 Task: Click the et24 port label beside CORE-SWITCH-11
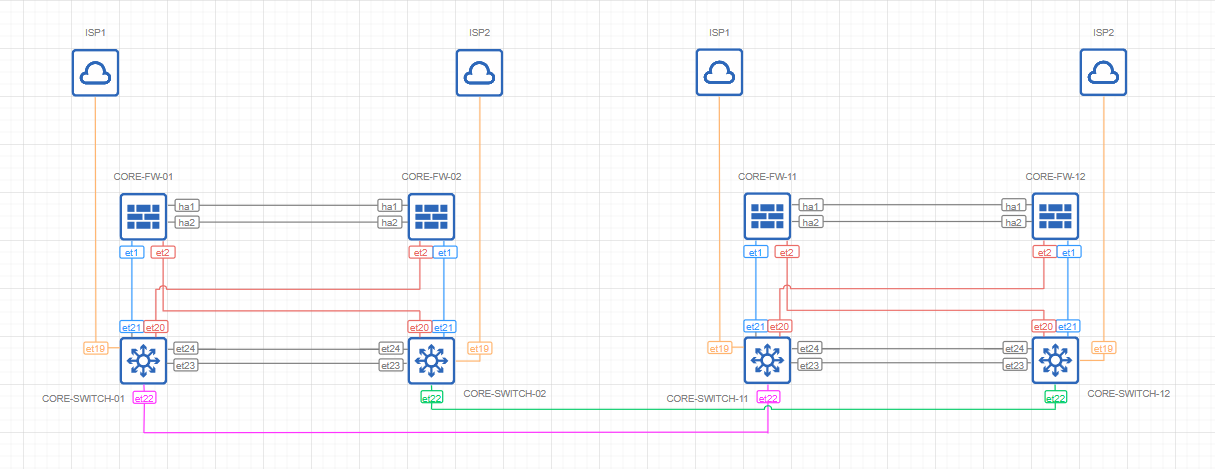click(x=810, y=348)
